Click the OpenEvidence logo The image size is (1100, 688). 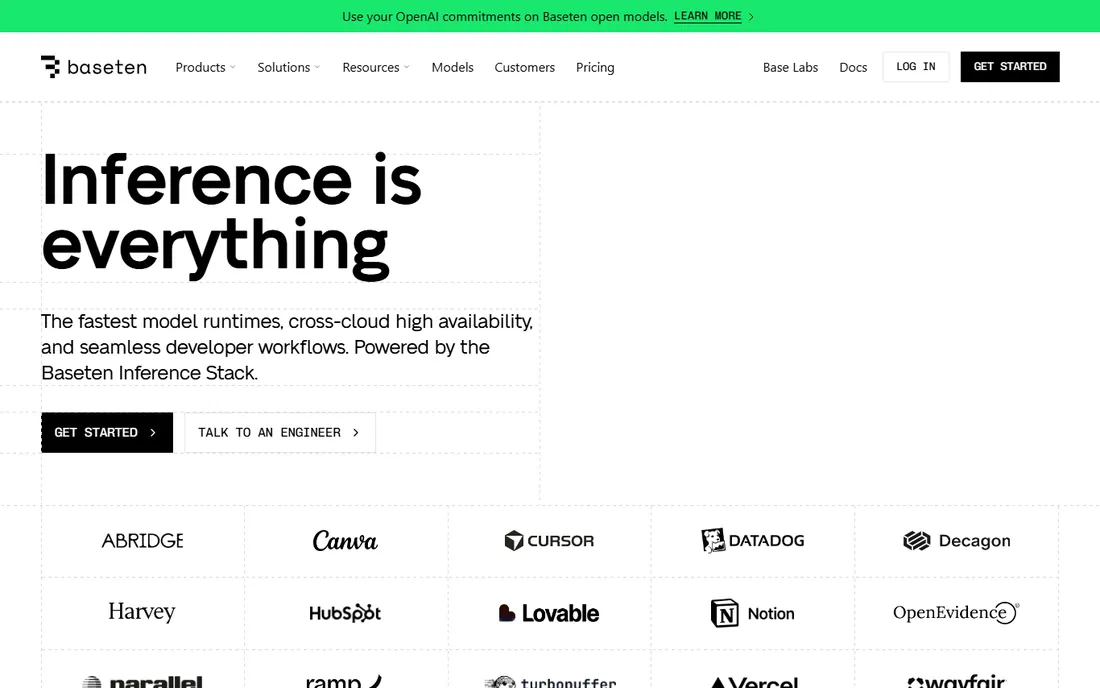[956, 612]
